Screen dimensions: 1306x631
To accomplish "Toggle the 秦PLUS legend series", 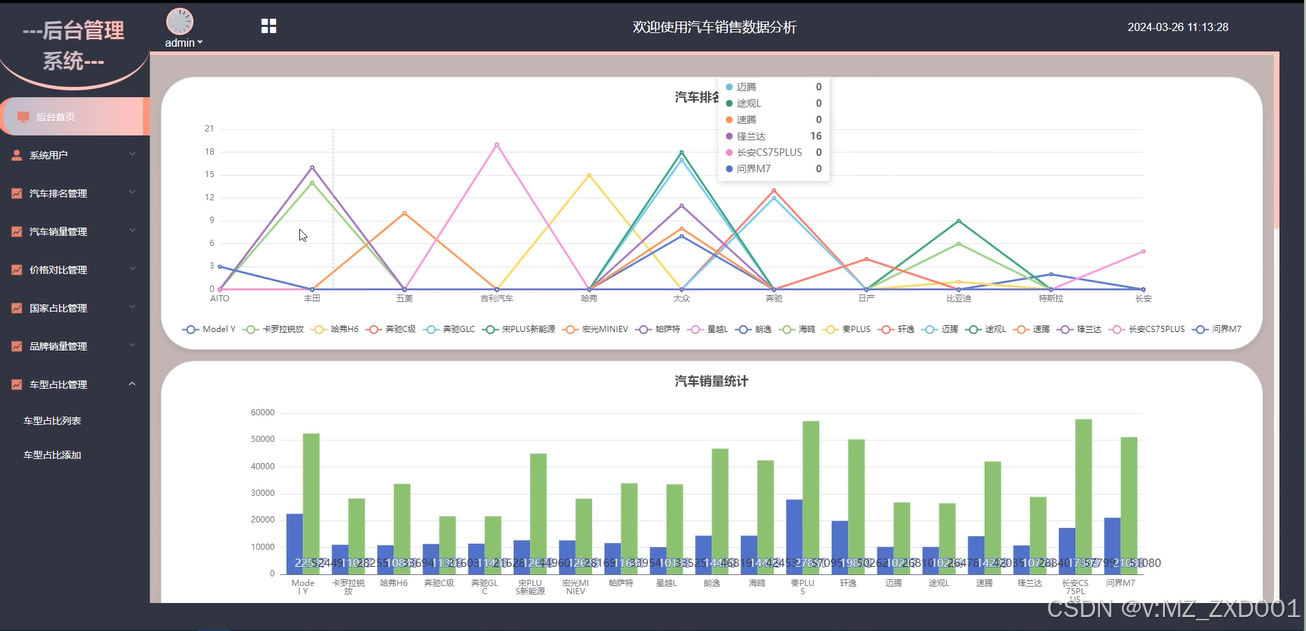I will 846,329.
